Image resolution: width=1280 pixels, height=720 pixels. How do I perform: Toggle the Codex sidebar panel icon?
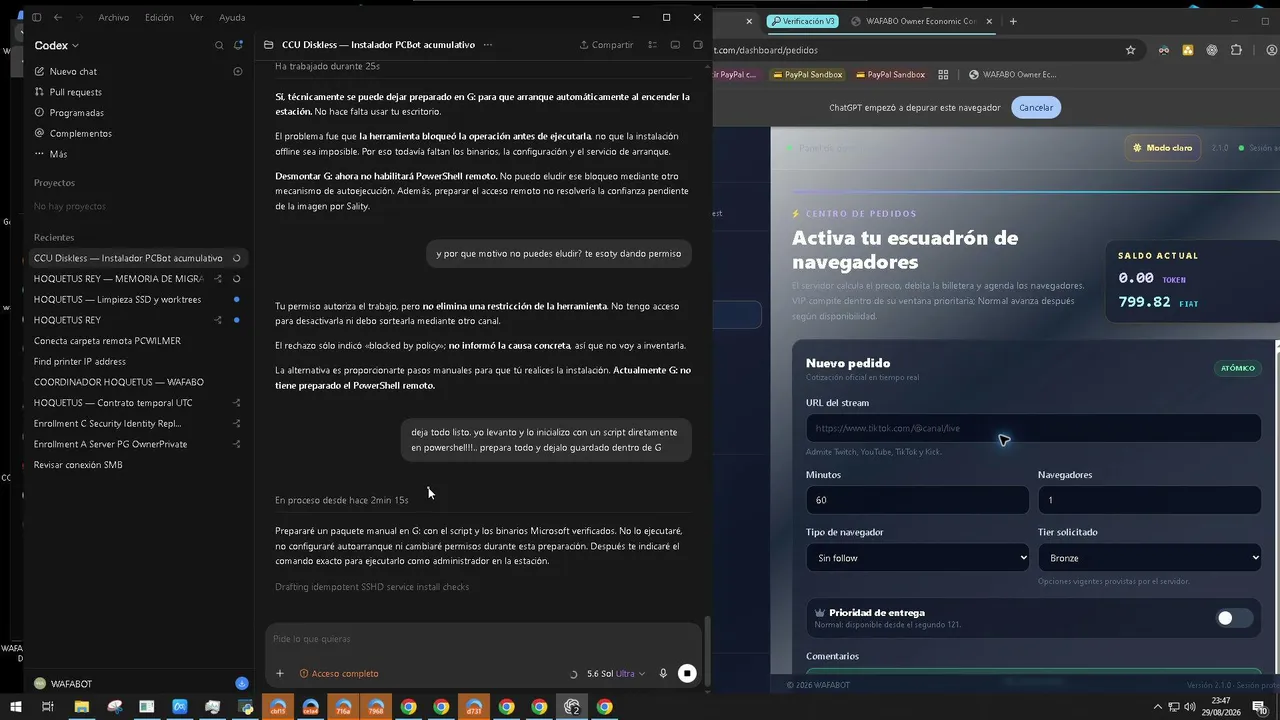tap(37, 17)
